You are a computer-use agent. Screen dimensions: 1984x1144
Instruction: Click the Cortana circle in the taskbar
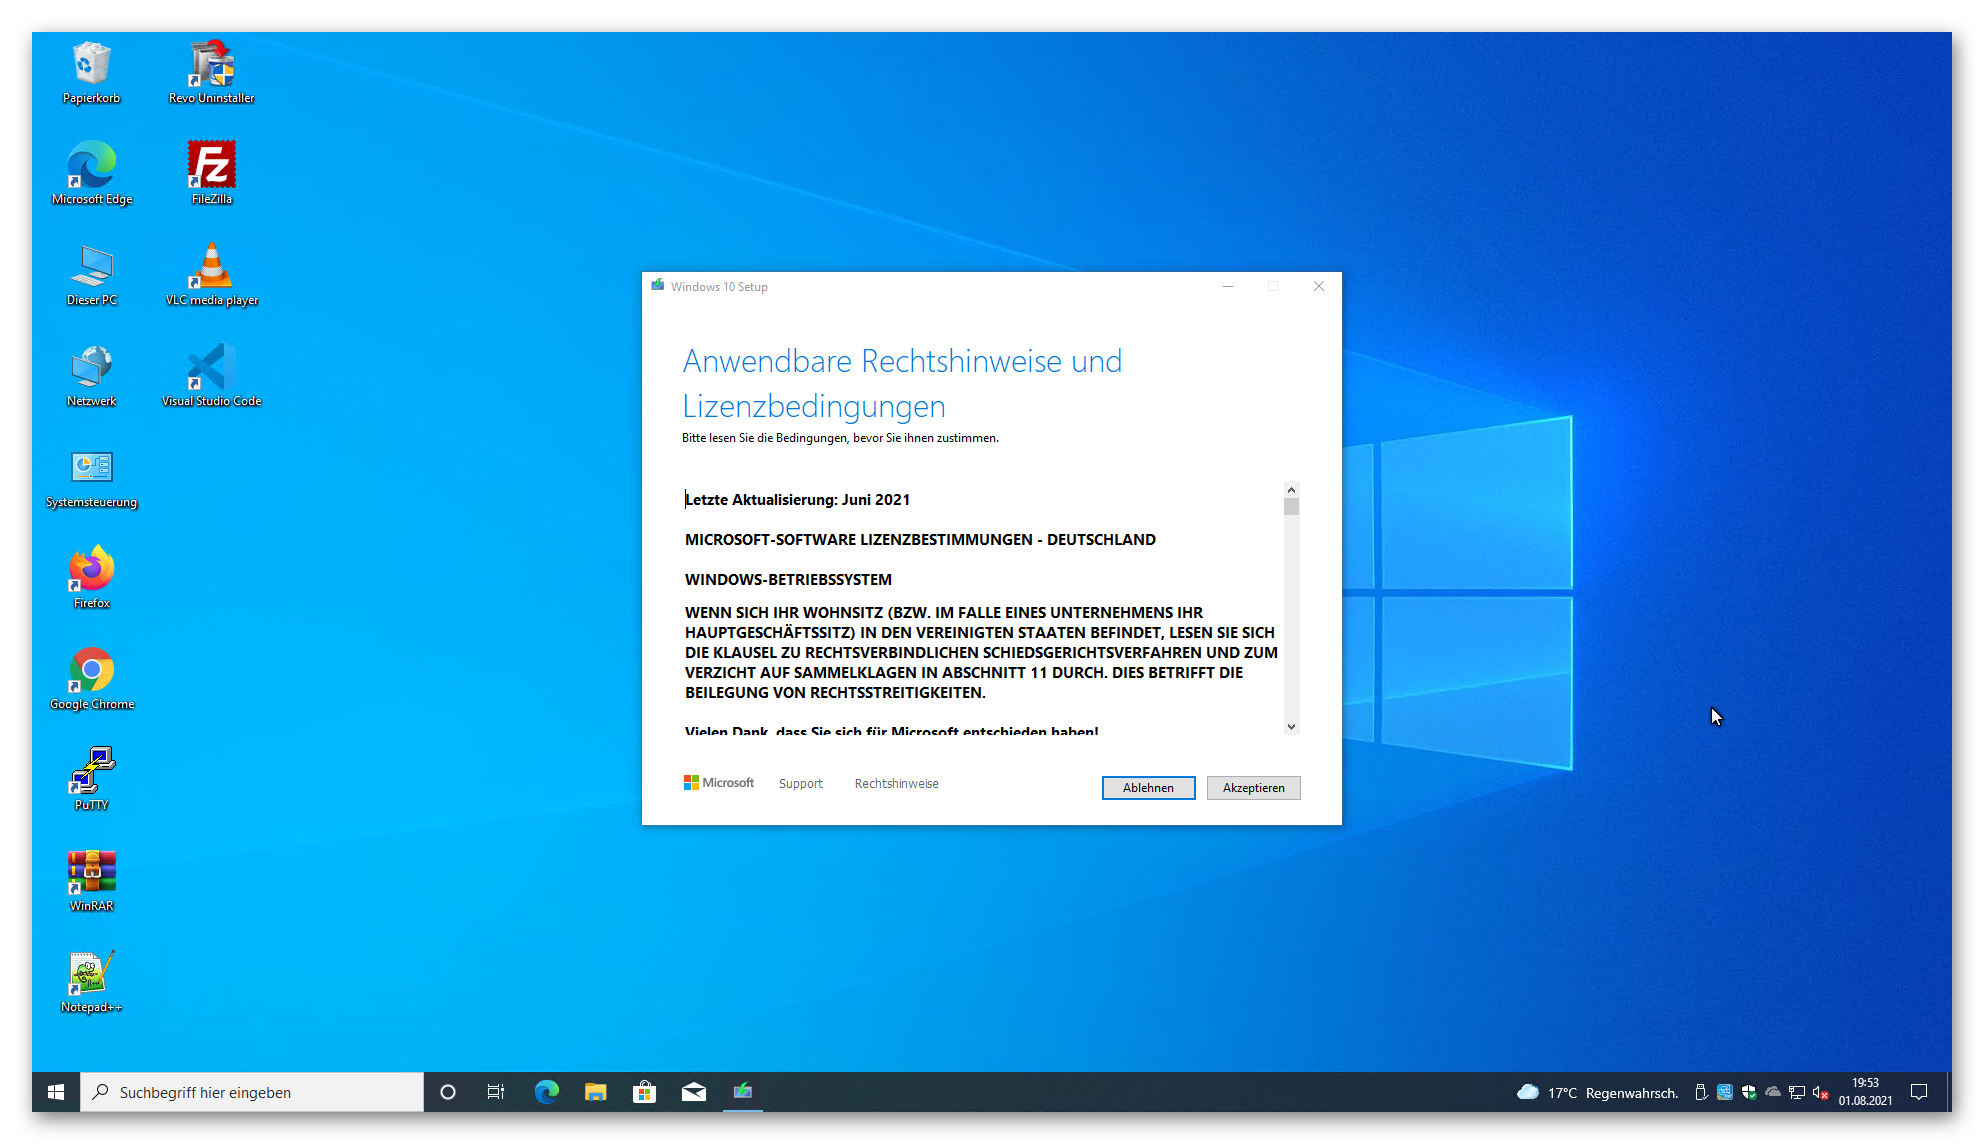(x=448, y=1092)
